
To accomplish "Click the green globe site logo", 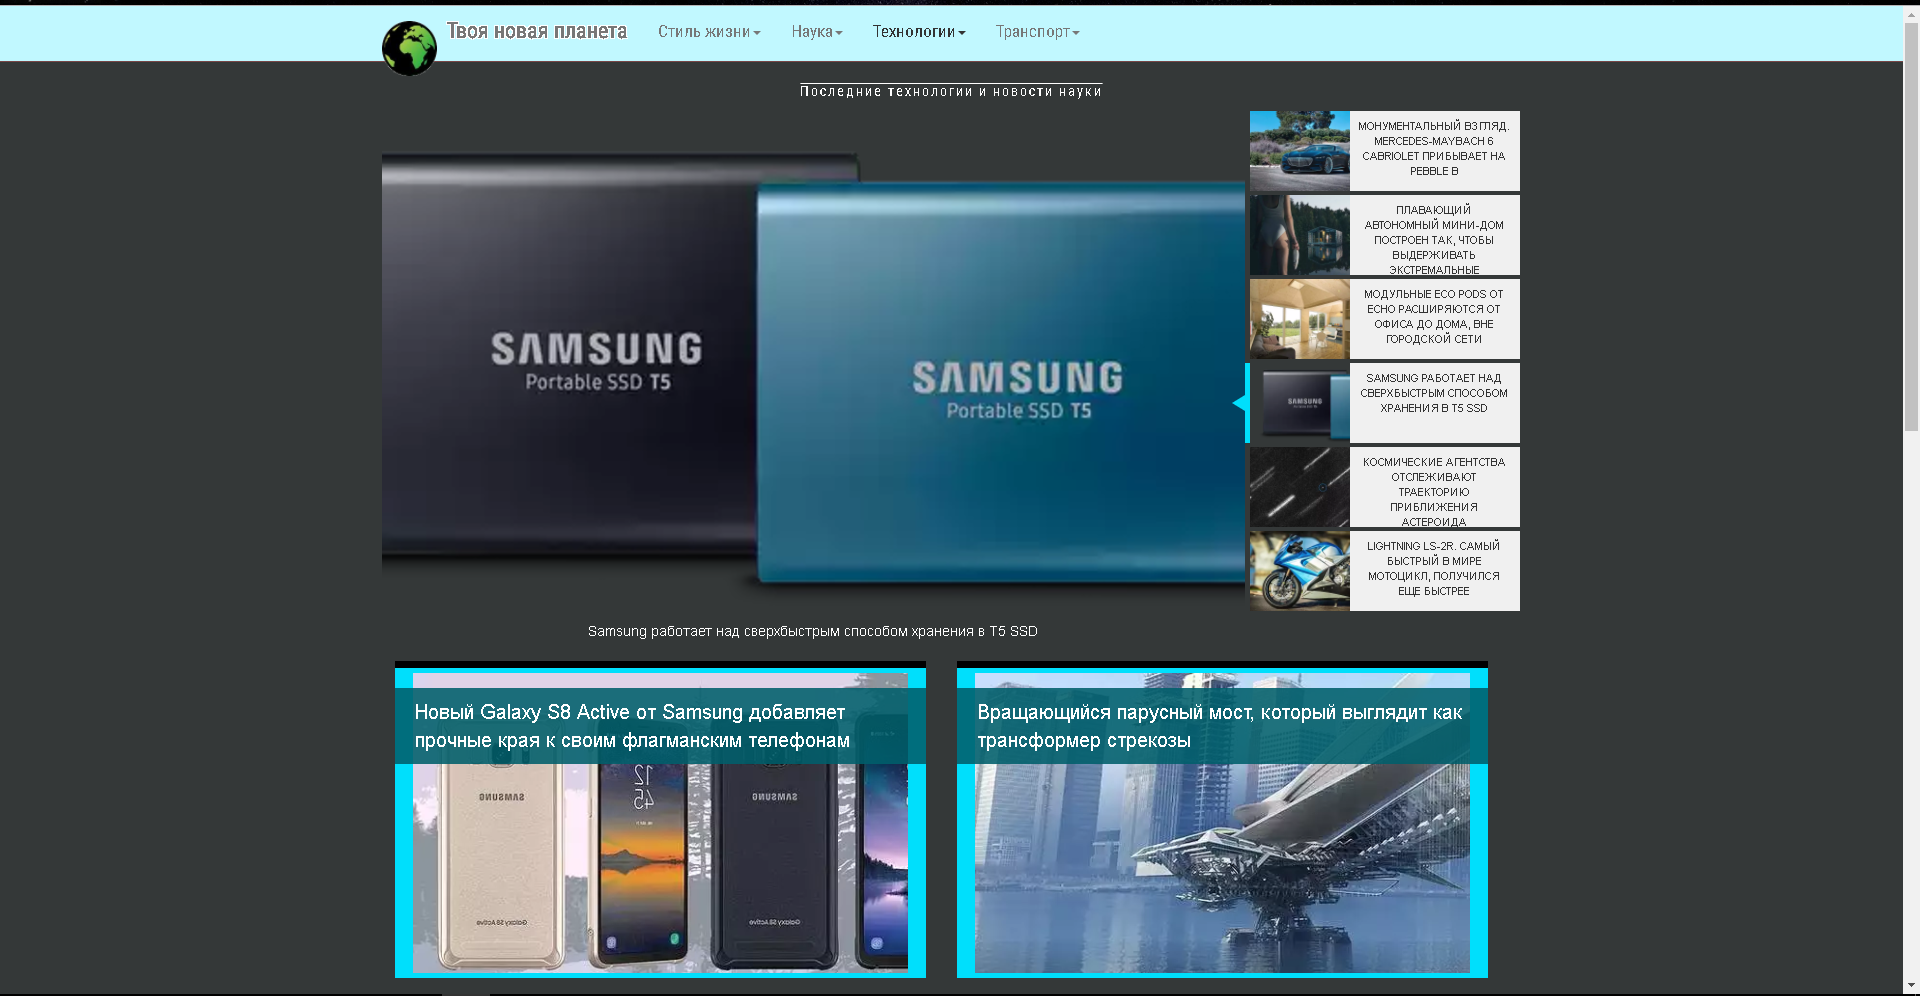I will click(409, 48).
